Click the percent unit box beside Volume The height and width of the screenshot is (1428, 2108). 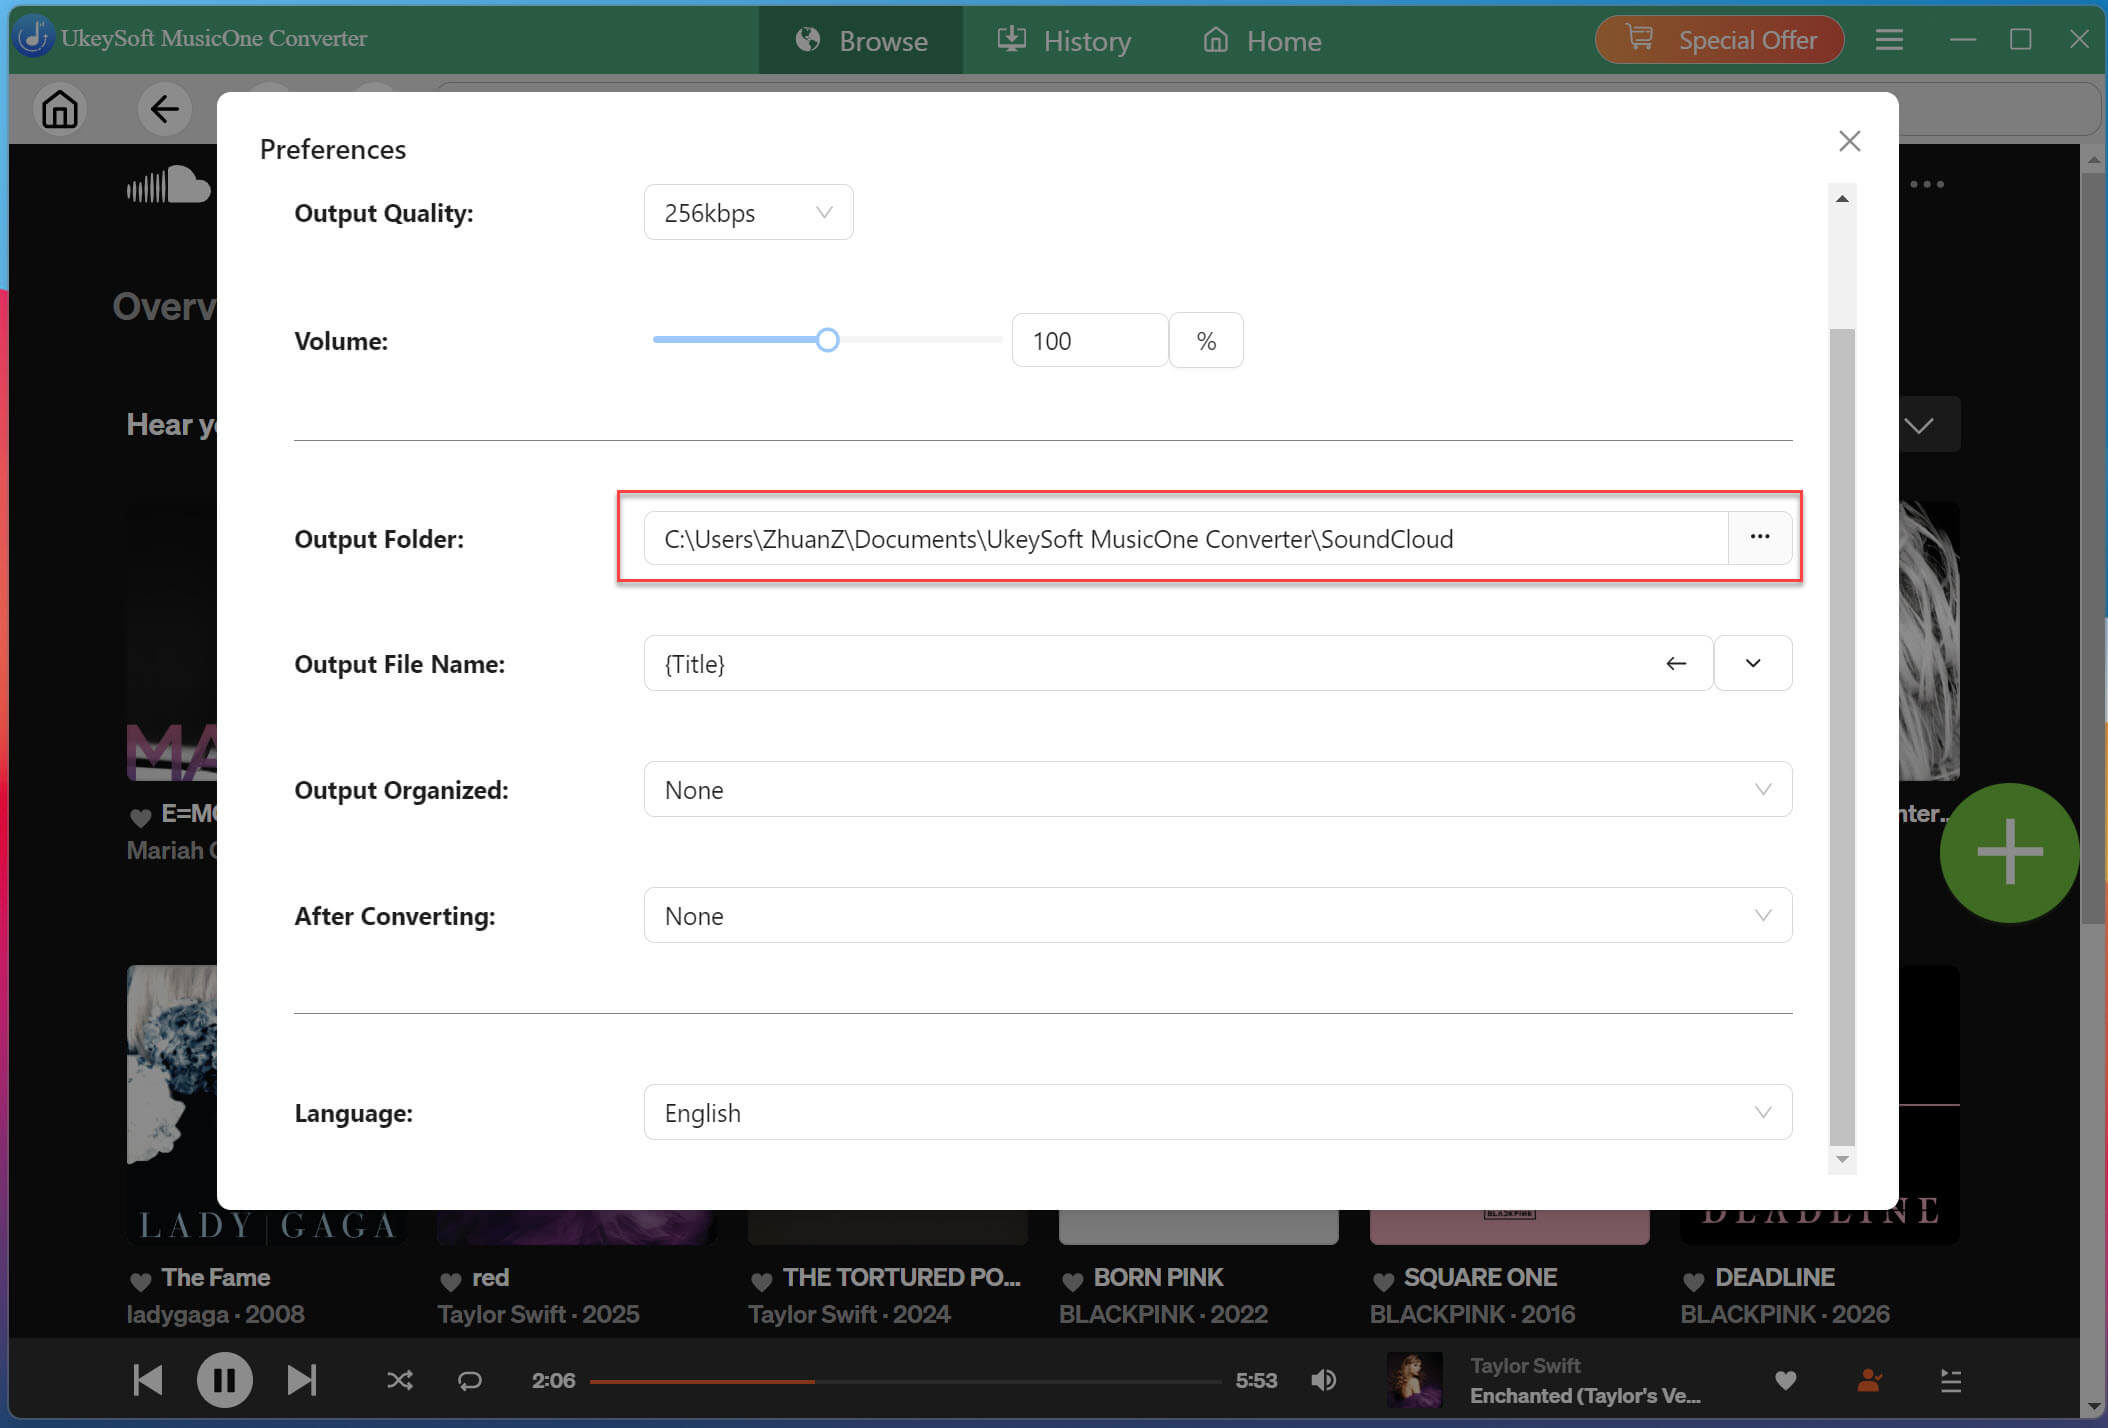(1206, 341)
